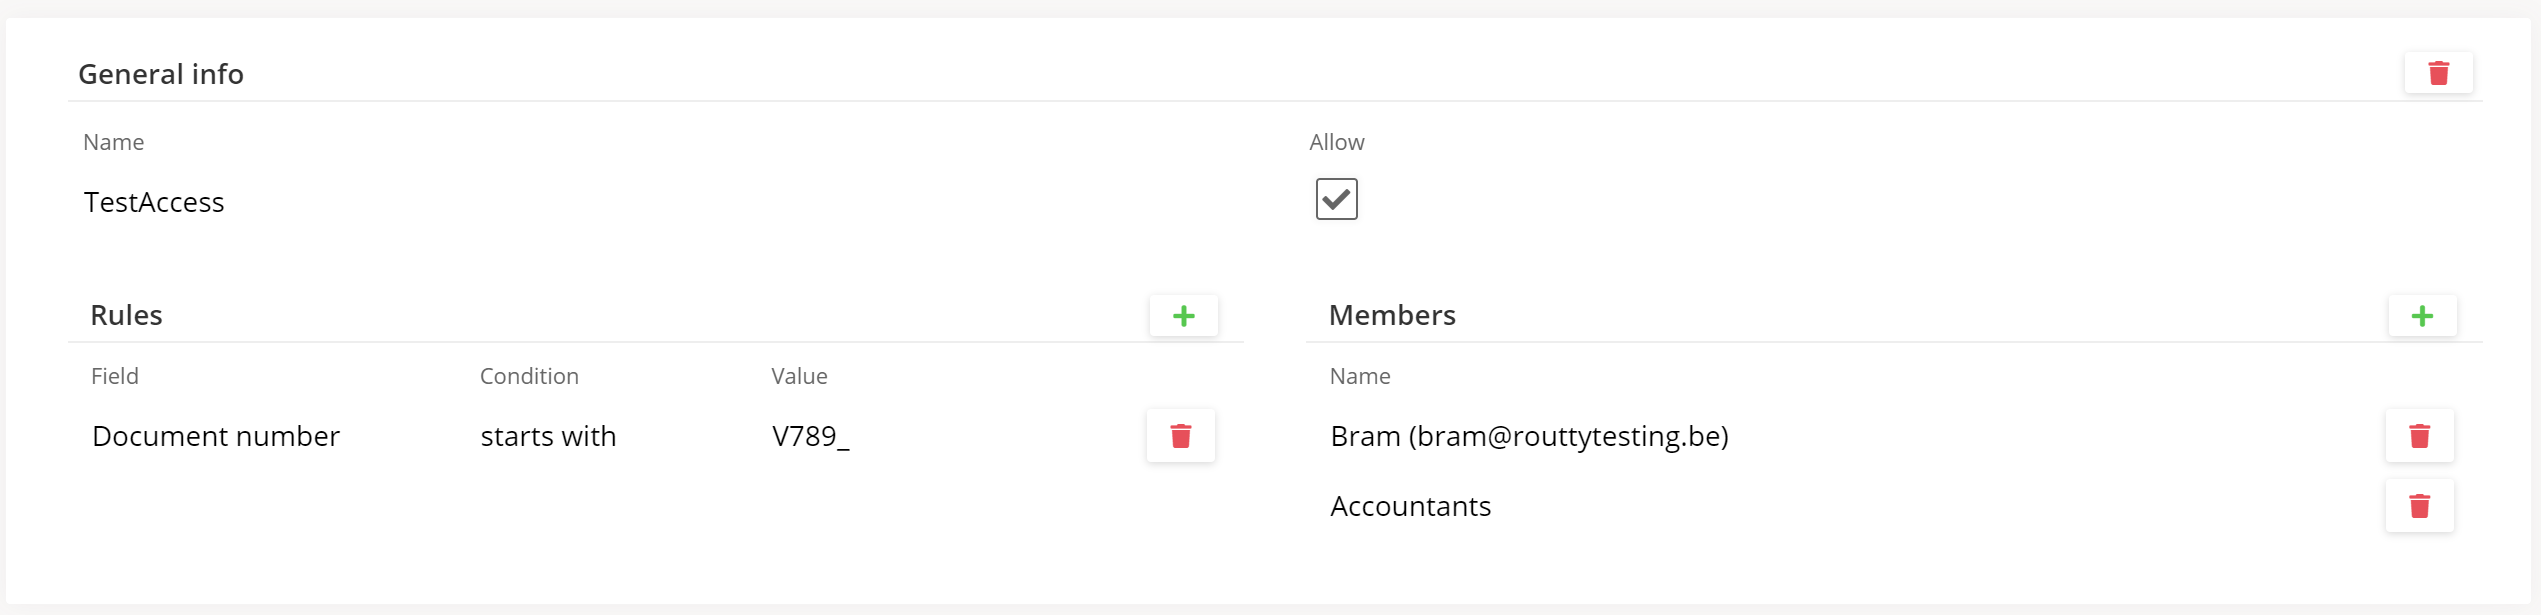The width and height of the screenshot is (2541, 615).
Task: Click the Condition column header
Action: [529, 376]
